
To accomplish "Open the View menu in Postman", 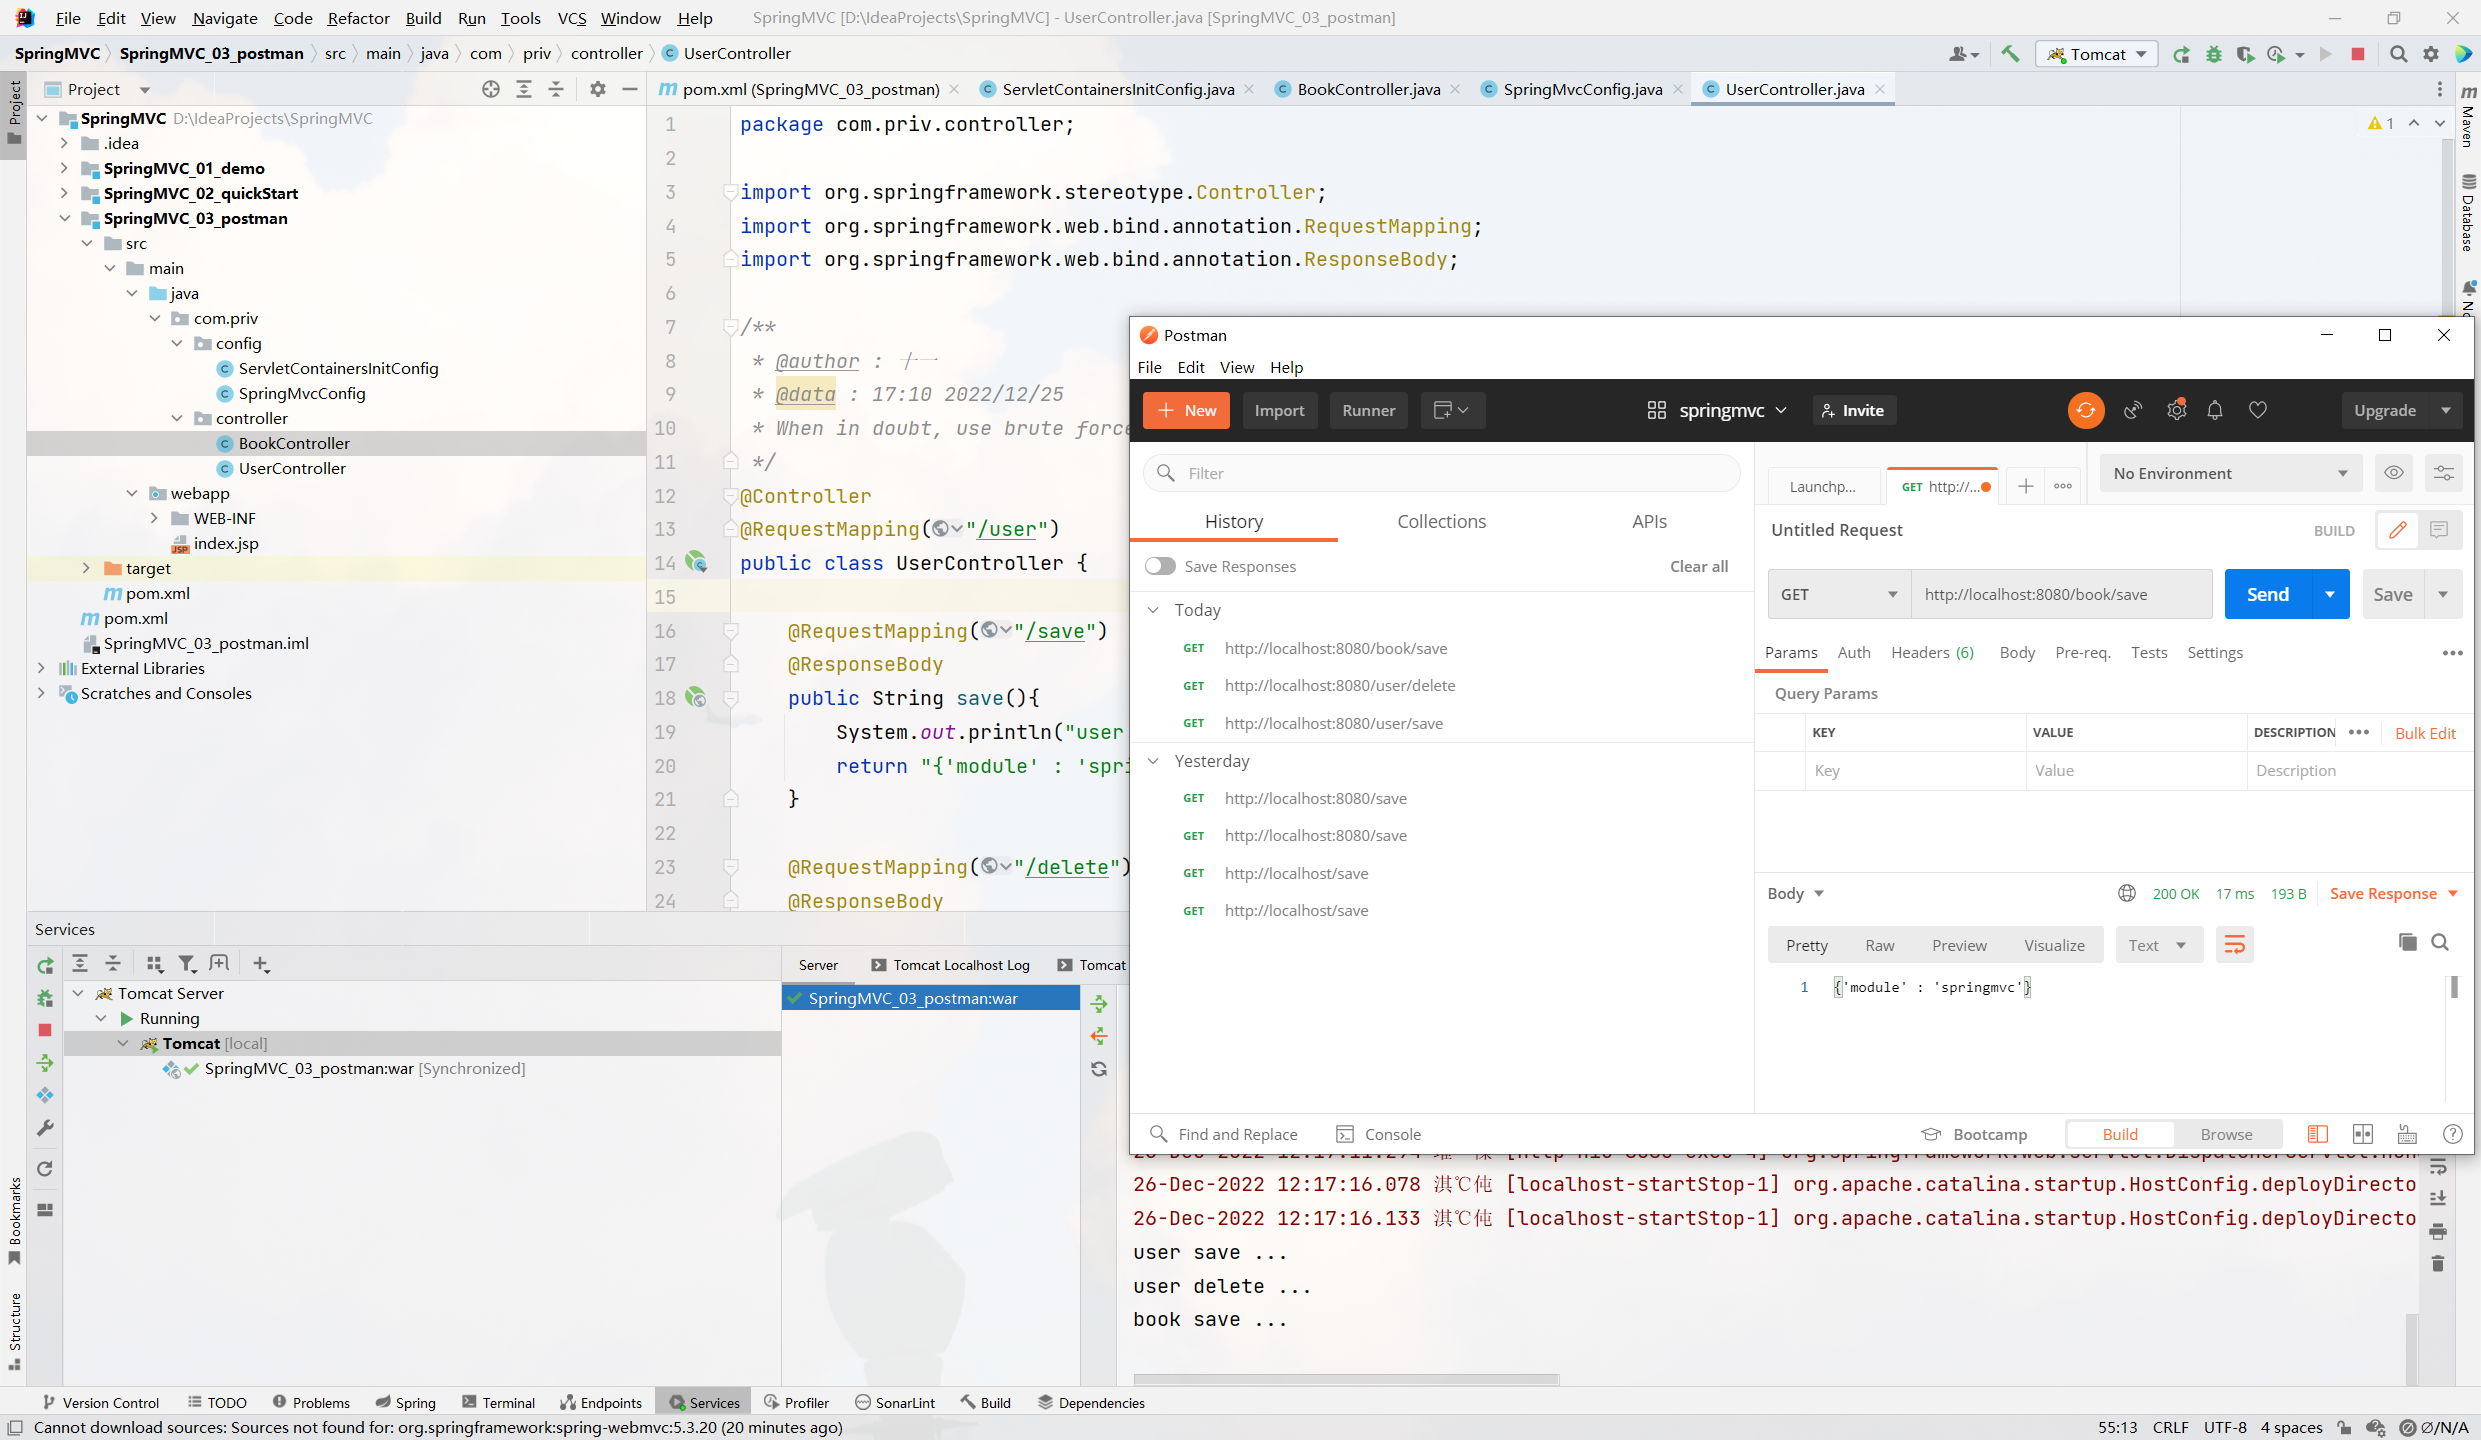I will click(x=1236, y=367).
